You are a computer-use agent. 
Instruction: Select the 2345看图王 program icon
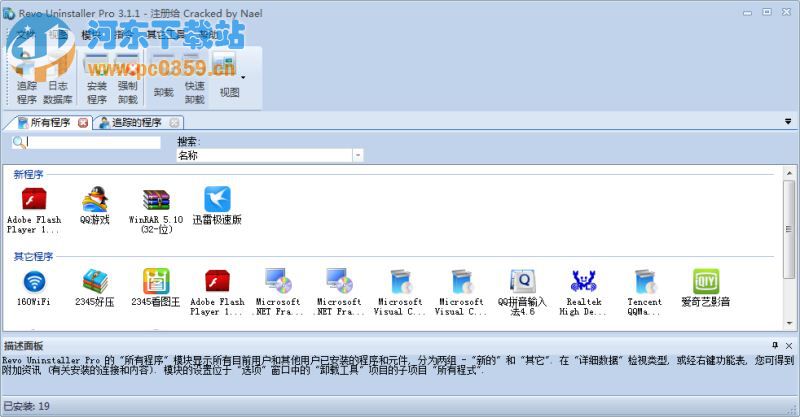pyautogui.click(x=156, y=287)
